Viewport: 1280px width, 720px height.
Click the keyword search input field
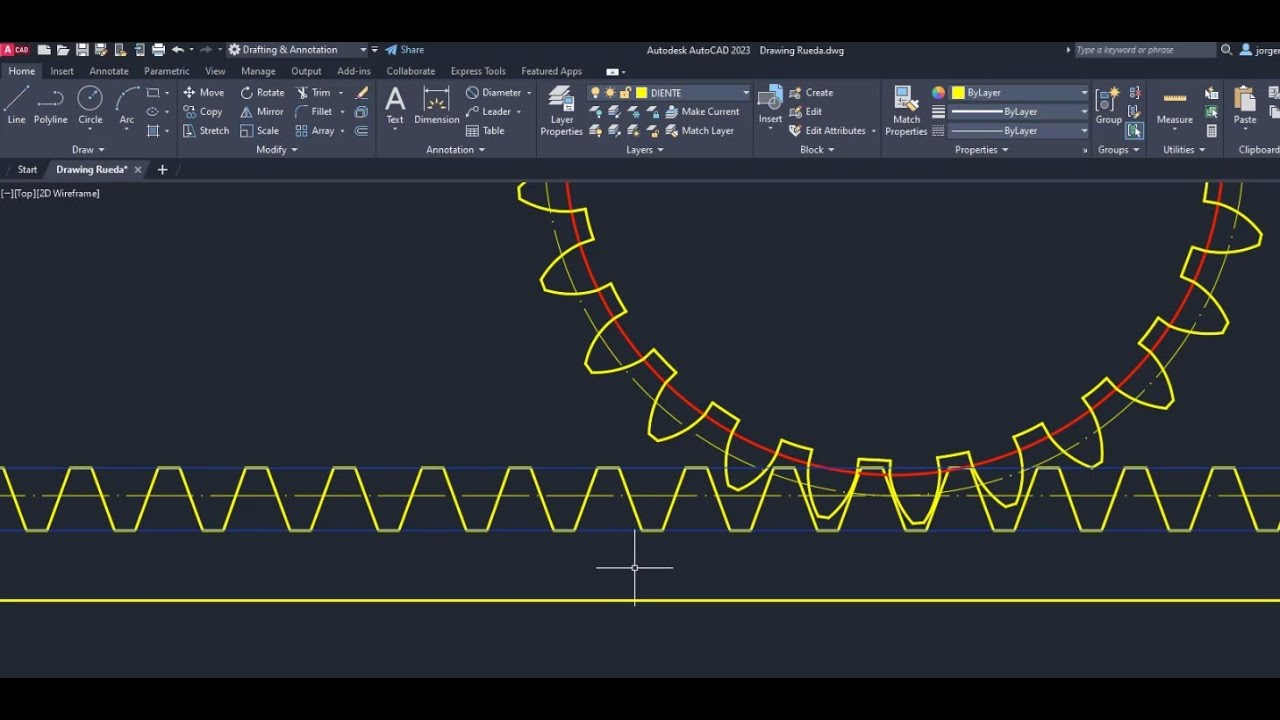(x=1145, y=49)
